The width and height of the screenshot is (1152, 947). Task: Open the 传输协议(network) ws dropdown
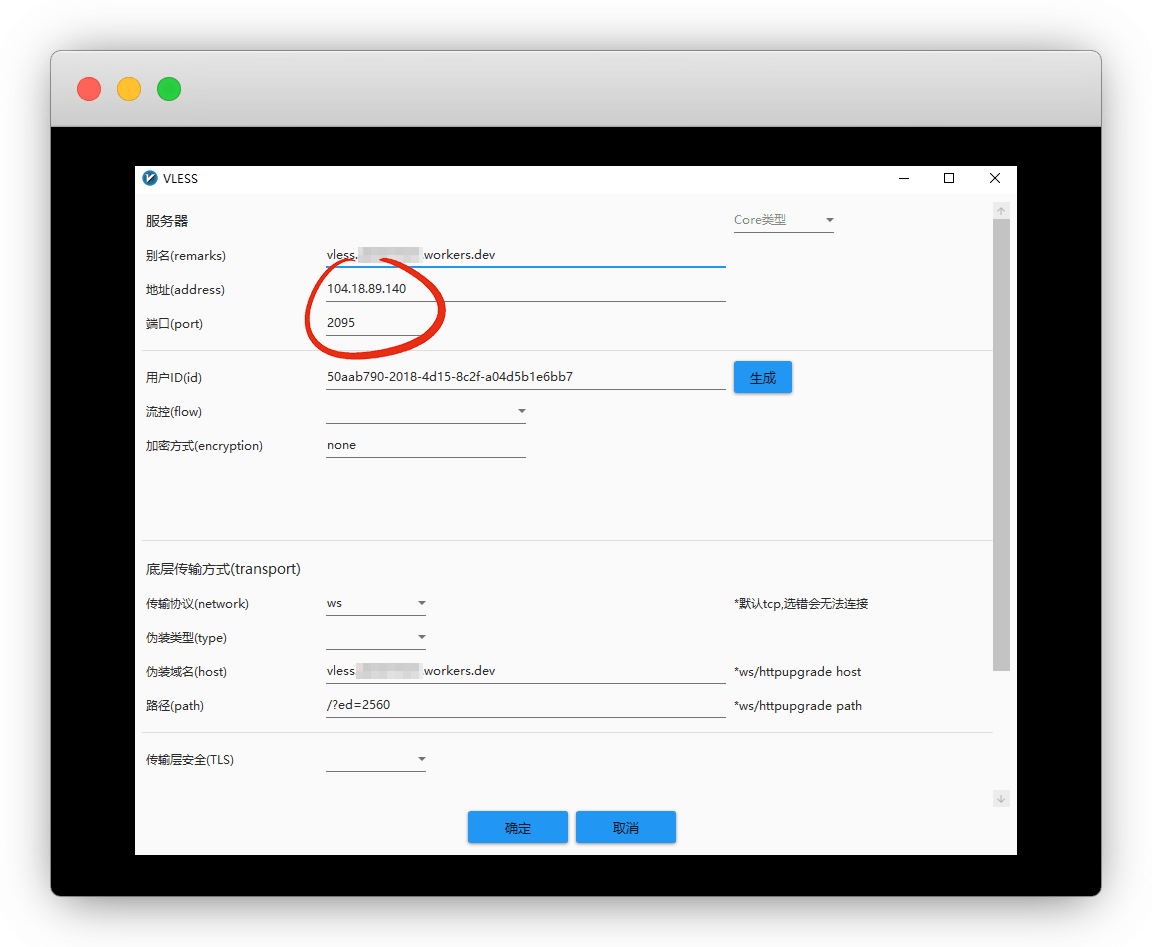click(x=376, y=604)
